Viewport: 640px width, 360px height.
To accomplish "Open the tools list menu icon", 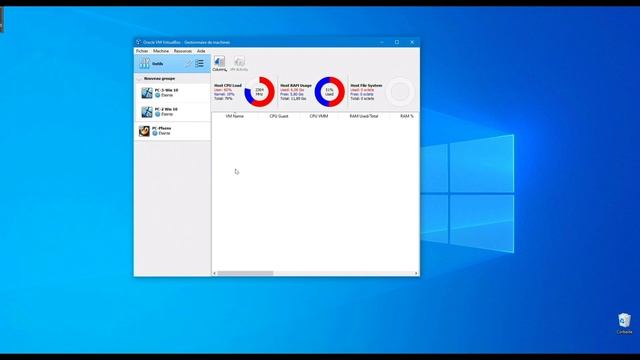I will pyautogui.click(x=199, y=64).
